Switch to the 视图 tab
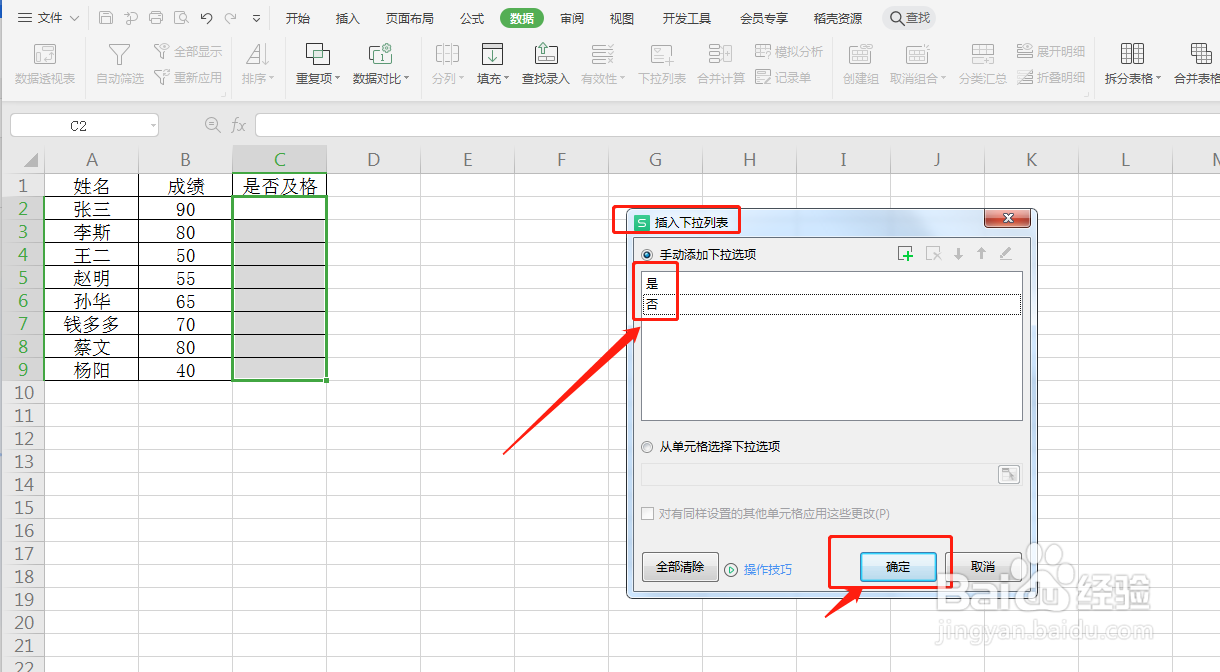Image resolution: width=1220 pixels, height=672 pixels. 622,18
